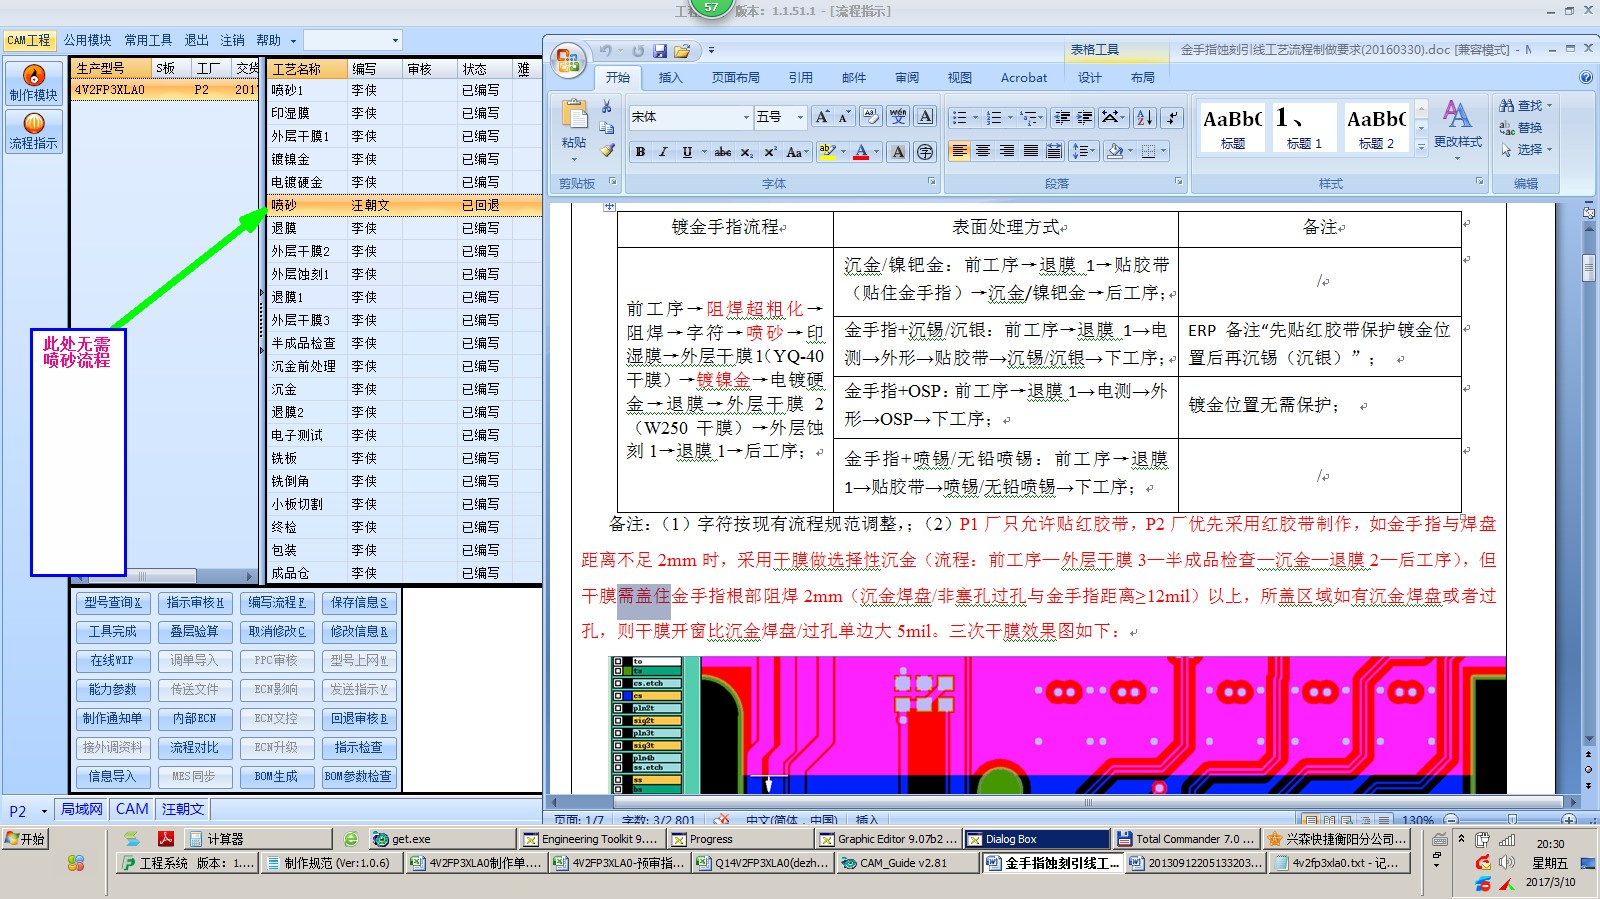This screenshot has width=1600, height=899.
Task: Open the 公用模块 menu in CAM app
Action: [88, 40]
